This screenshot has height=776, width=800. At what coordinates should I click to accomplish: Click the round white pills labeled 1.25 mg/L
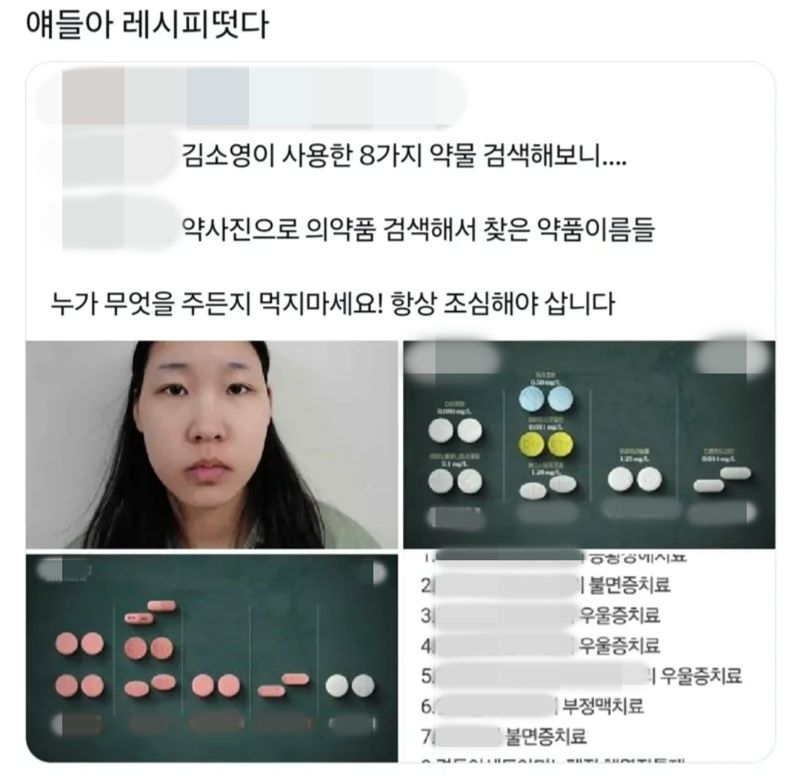[x=635, y=480]
